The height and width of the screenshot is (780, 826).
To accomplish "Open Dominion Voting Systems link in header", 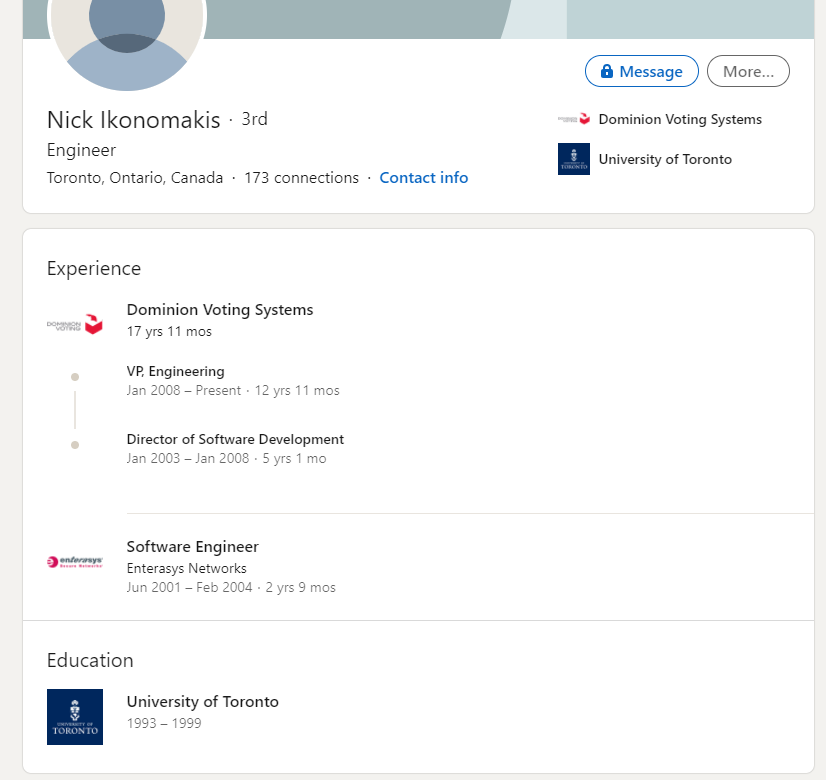I will pyautogui.click(x=680, y=120).
